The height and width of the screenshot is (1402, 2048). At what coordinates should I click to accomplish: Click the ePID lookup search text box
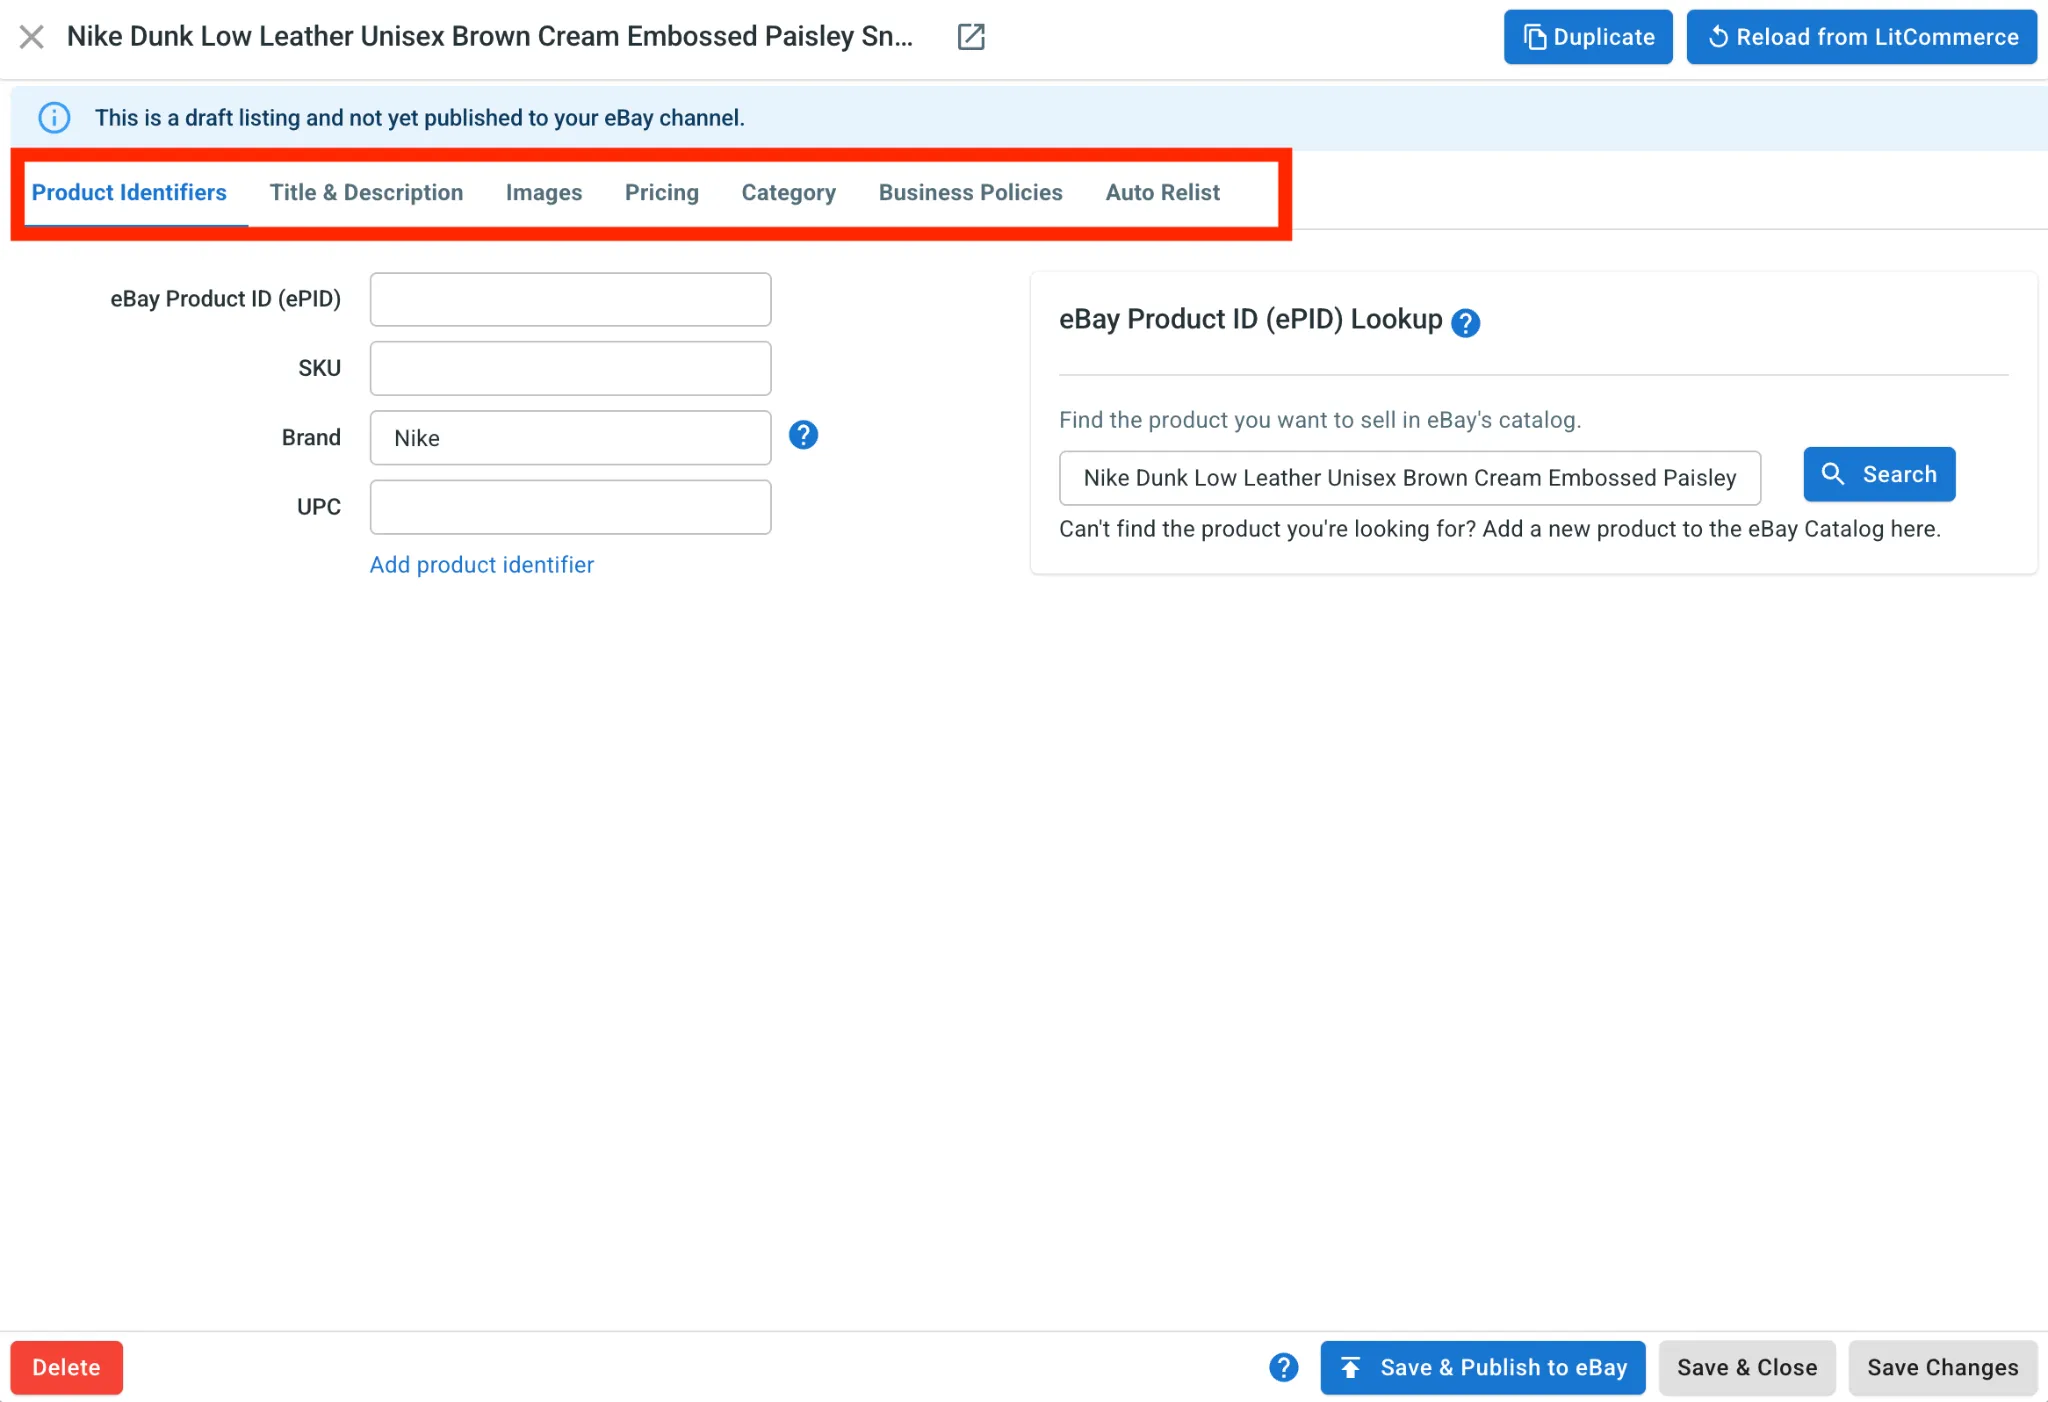pos(1410,478)
